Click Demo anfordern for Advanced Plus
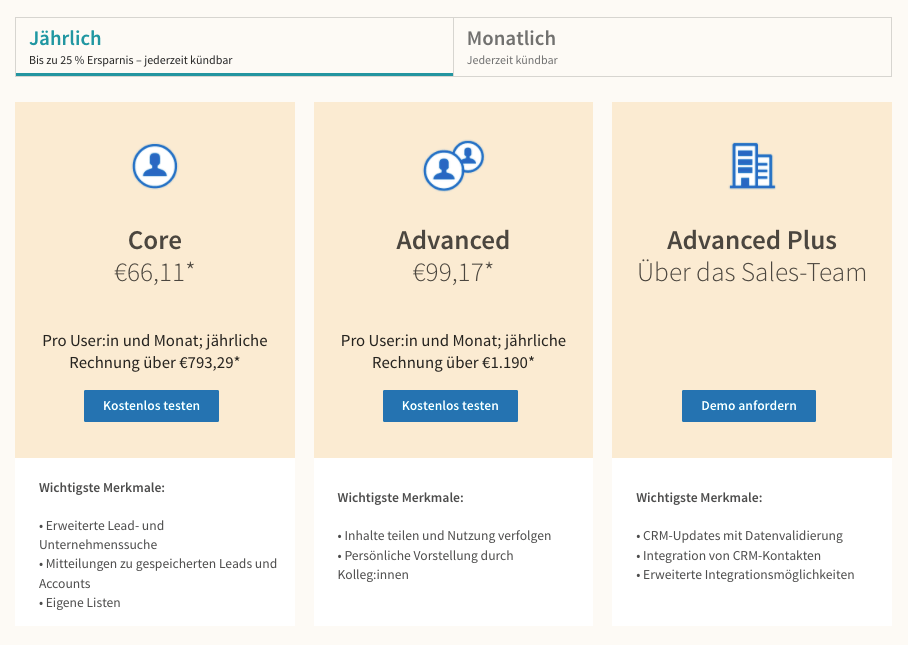Screen dimensions: 908x645 [748, 406]
